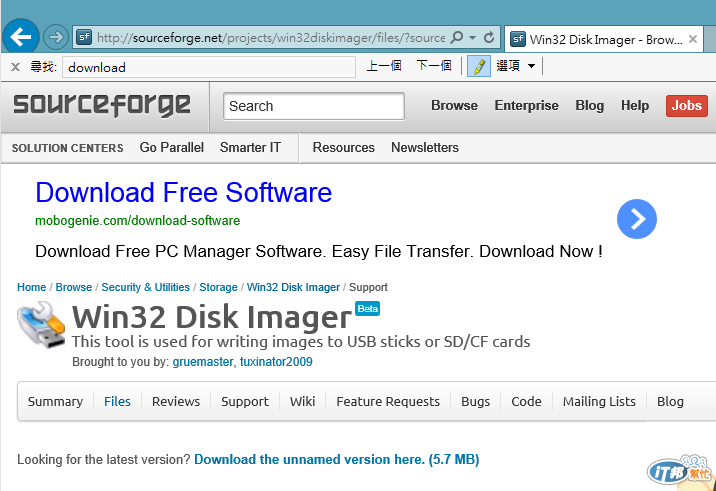This screenshot has width=716, height=491.
Task: Click the SourceForge Search box
Action: 314,106
